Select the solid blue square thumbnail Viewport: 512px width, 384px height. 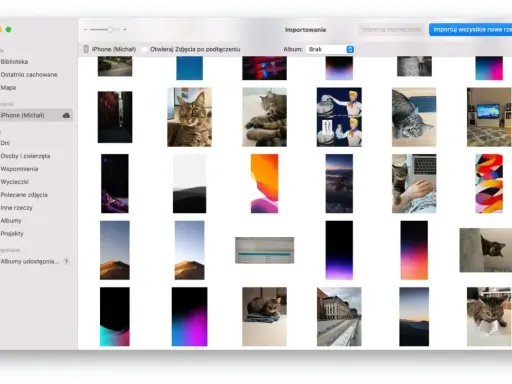coord(189,68)
